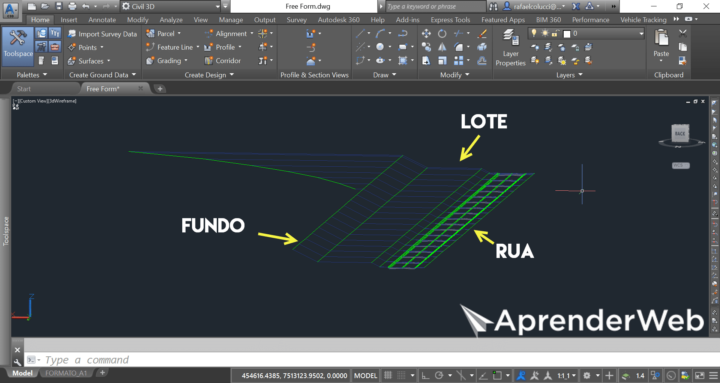Open the Civil 3D workspace dropdown
The width and height of the screenshot is (720, 383).
[170, 6]
